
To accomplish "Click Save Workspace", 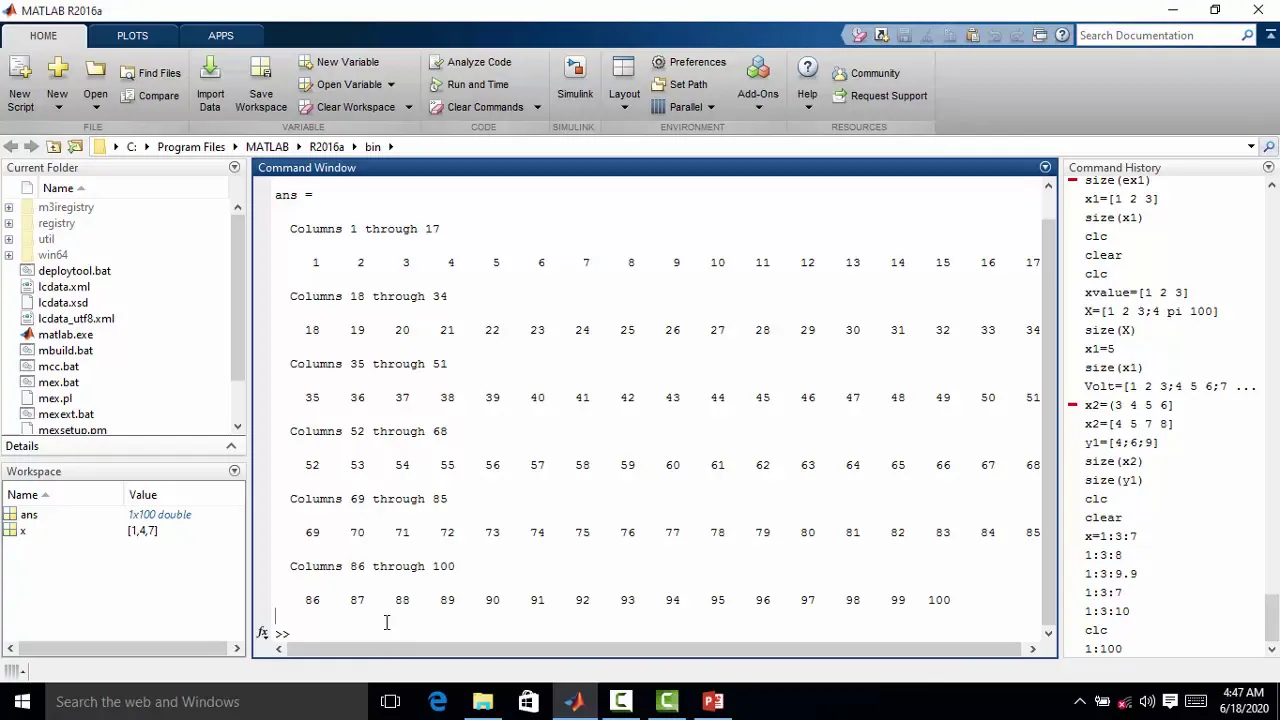I will [x=261, y=85].
